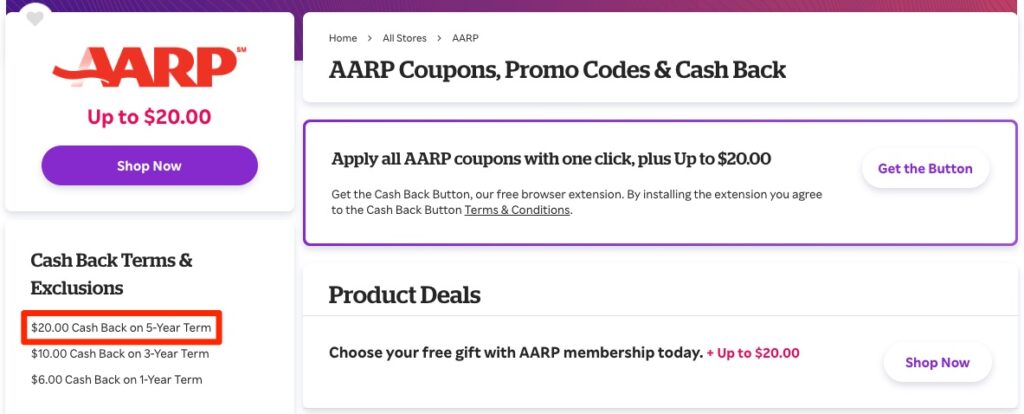Screen dimensions: 1024x414
Task: Open All Stores breadcrumb link
Action: (404, 38)
